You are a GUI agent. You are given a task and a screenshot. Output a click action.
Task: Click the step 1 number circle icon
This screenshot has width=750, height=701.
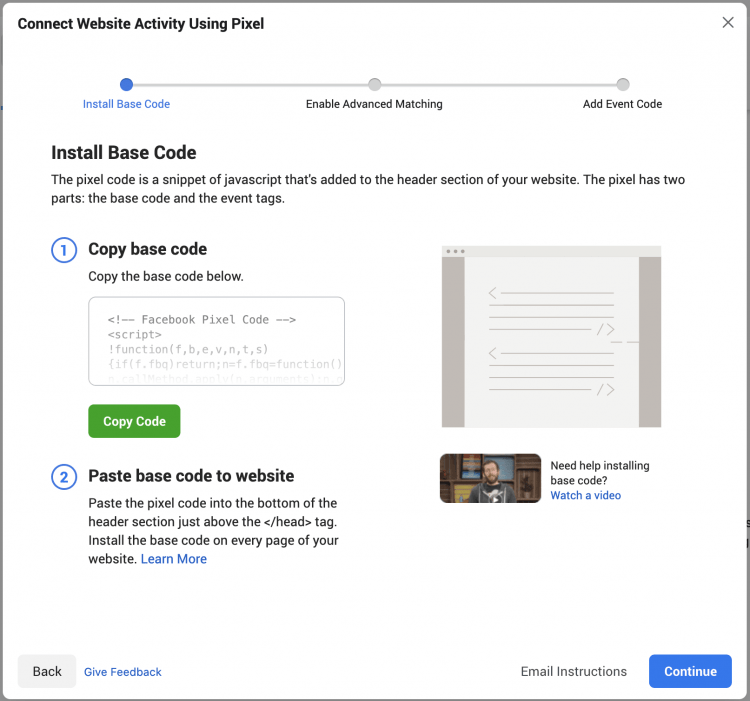(64, 250)
